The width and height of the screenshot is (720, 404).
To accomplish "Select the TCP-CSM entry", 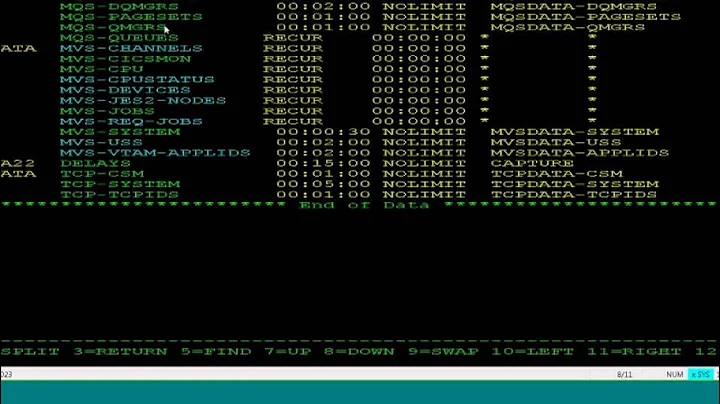I will [102, 174].
